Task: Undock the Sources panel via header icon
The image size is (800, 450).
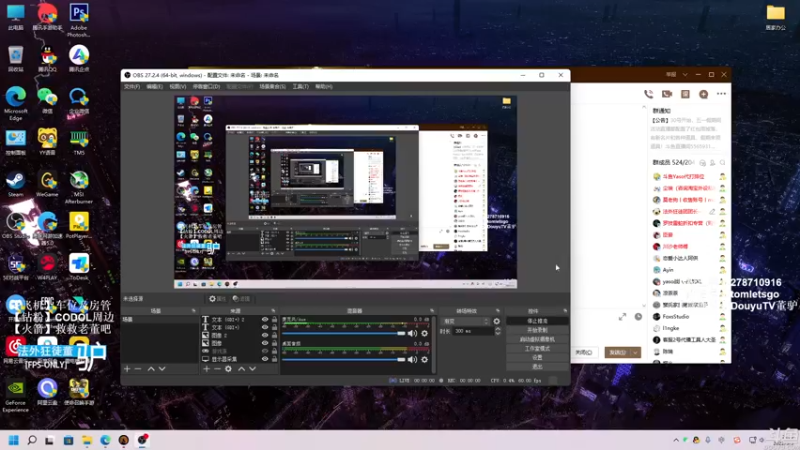Action: [x=273, y=311]
